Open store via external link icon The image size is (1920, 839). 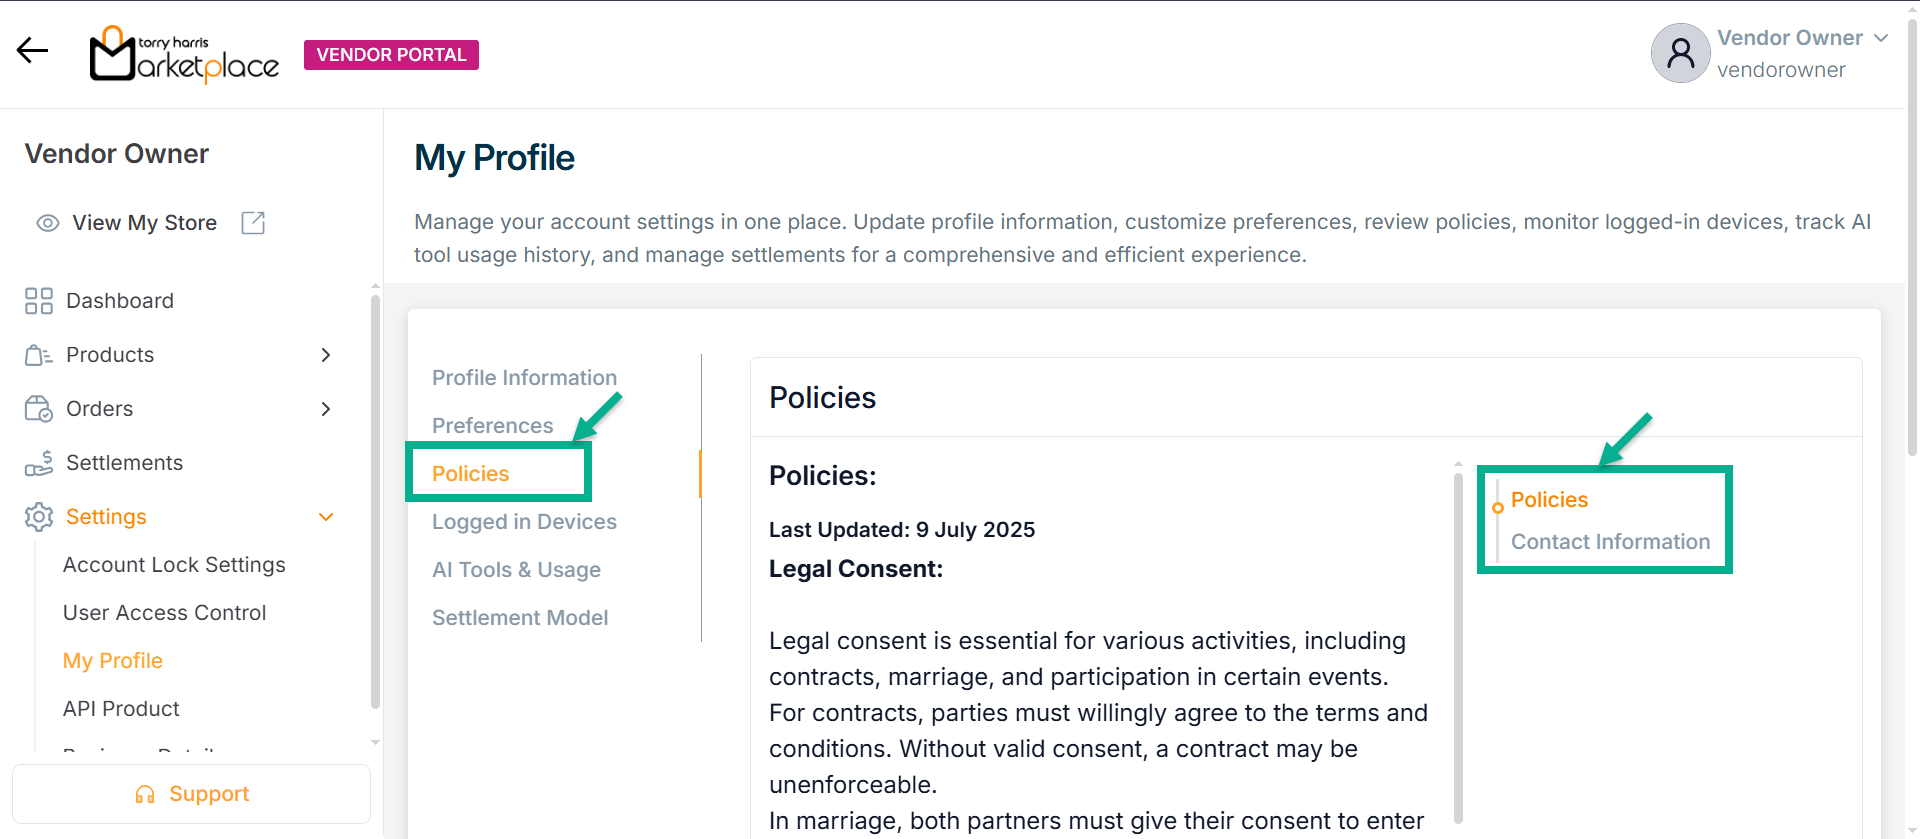(253, 223)
